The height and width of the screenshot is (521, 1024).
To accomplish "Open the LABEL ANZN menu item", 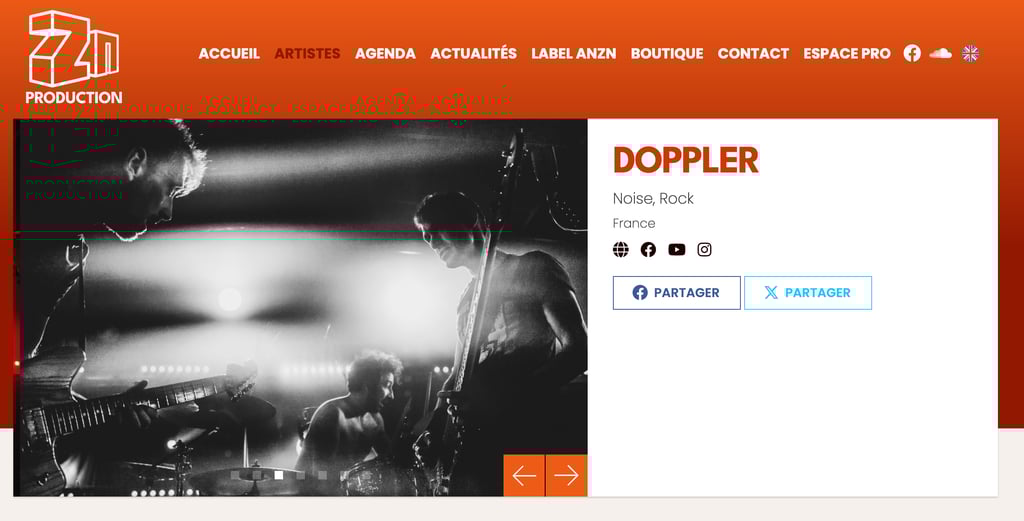I will pos(574,54).
